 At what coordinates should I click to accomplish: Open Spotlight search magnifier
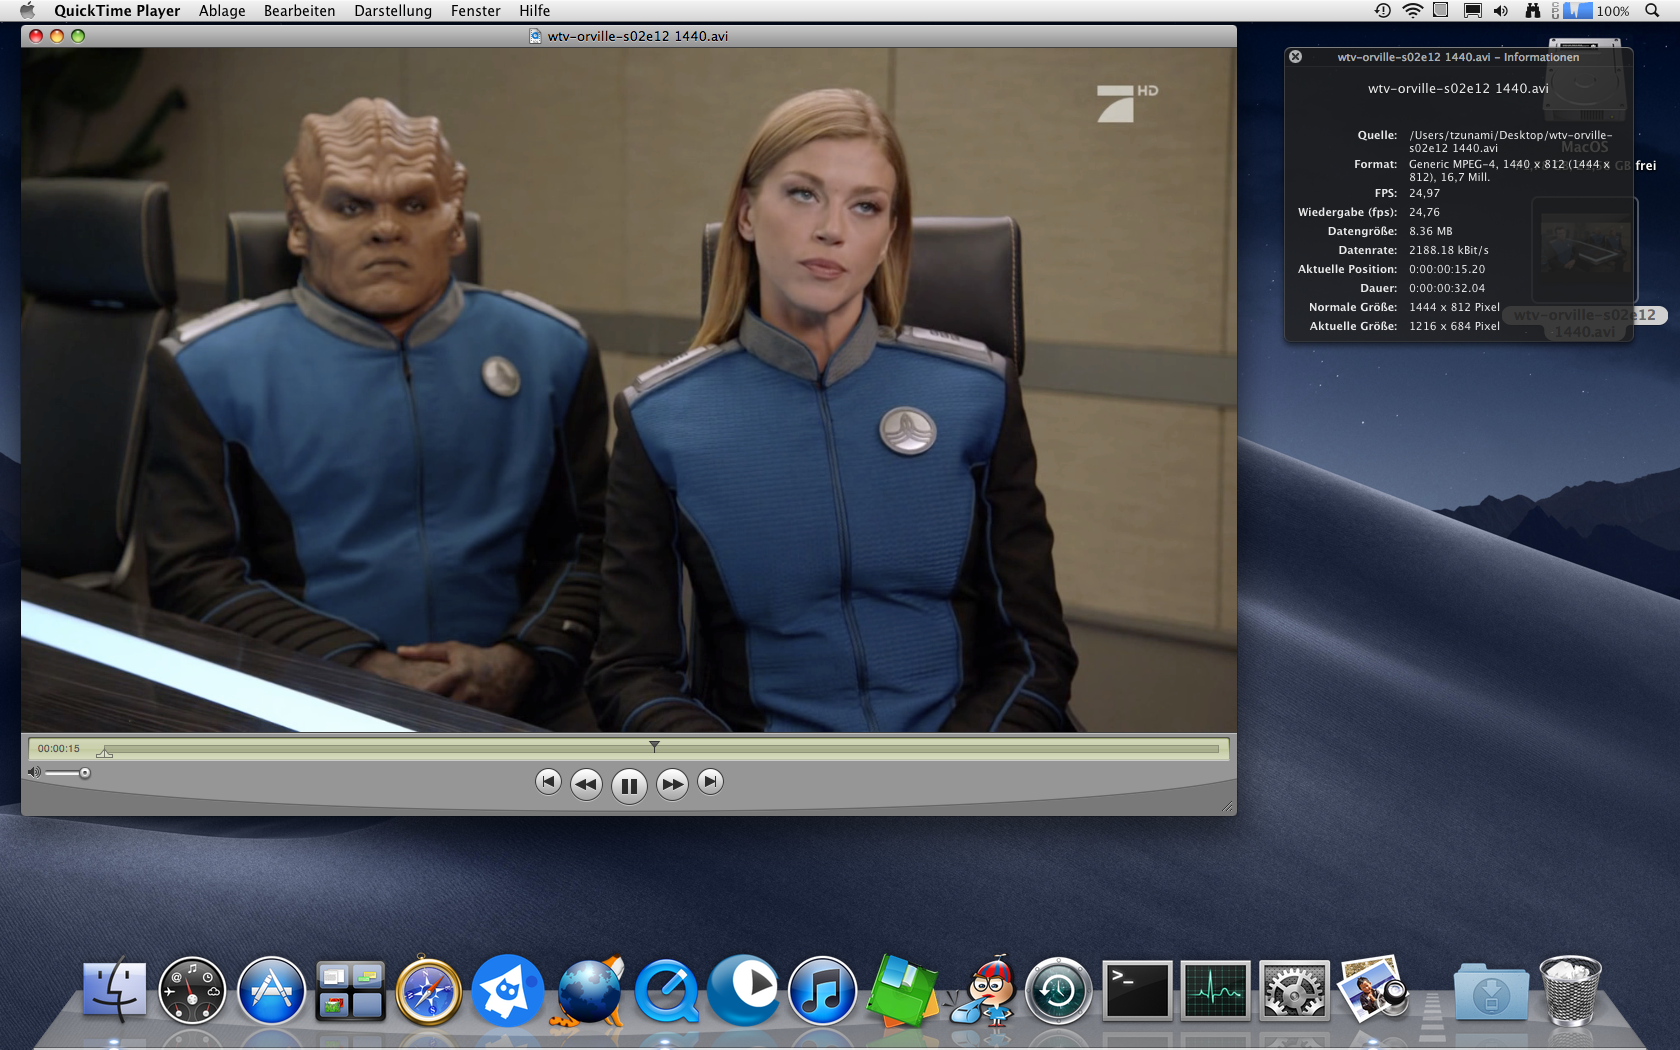coord(1652,11)
